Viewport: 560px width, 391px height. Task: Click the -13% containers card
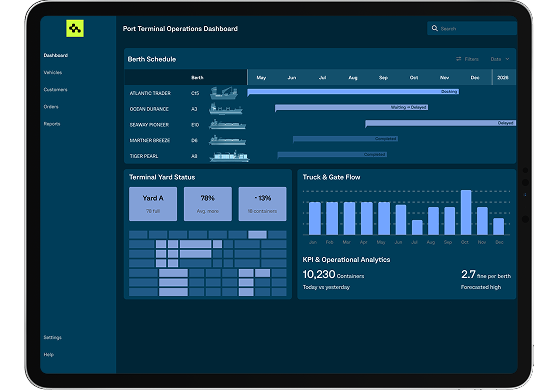tap(262, 204)
